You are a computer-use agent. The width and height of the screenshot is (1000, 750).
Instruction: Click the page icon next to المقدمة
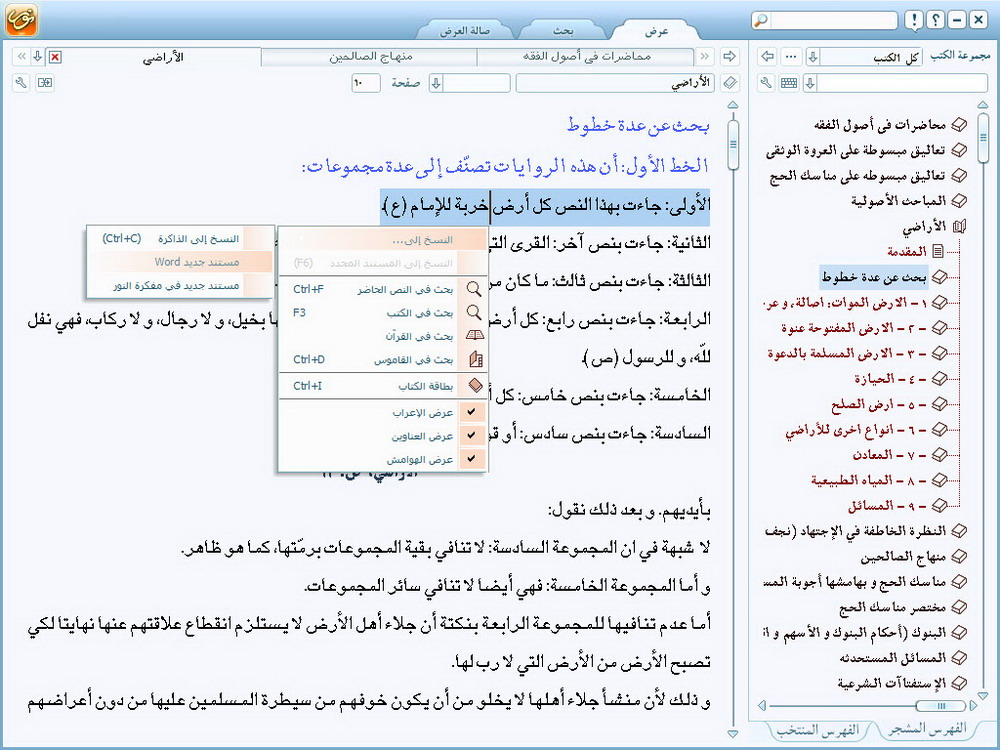[938, 251]
